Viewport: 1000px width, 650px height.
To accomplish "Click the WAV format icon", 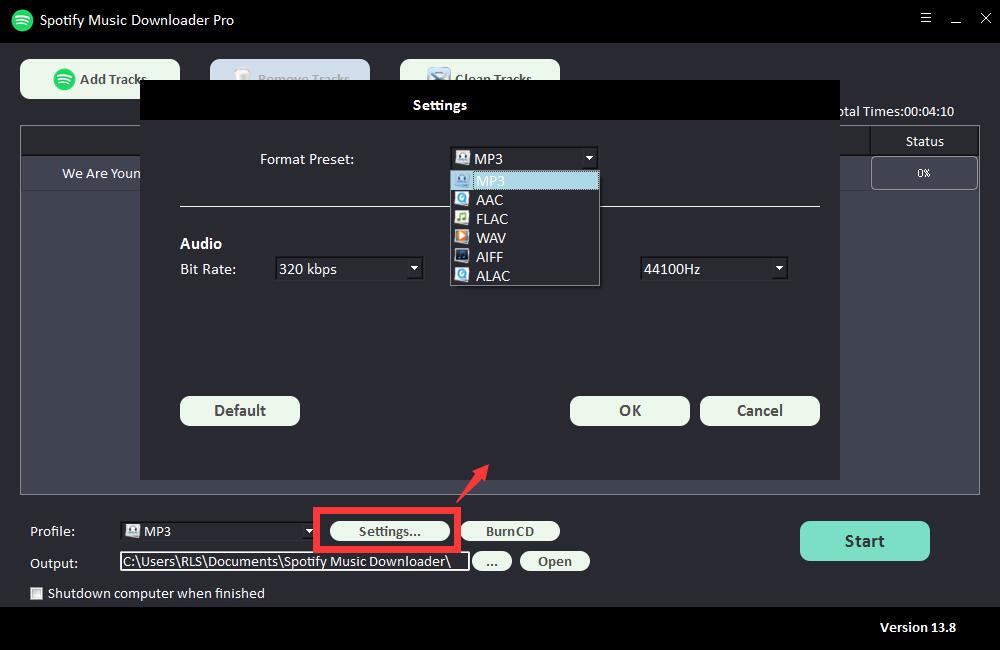I will pos(462,237).
